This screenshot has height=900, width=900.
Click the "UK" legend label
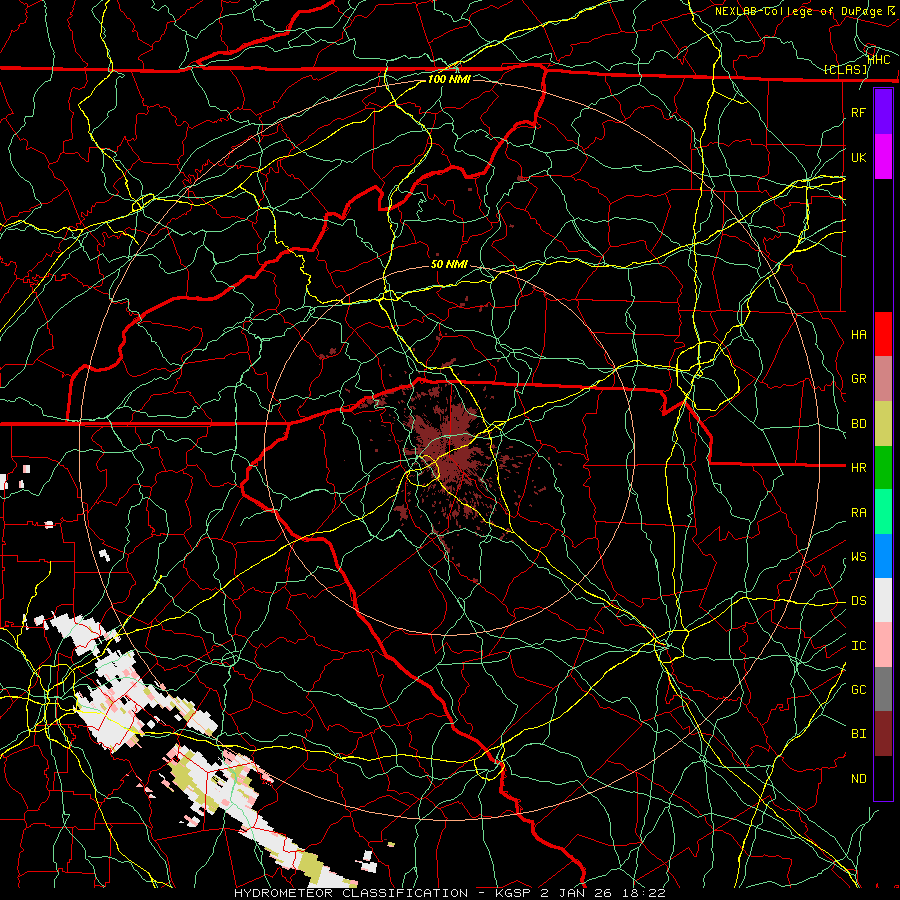[x=858, y=157]
